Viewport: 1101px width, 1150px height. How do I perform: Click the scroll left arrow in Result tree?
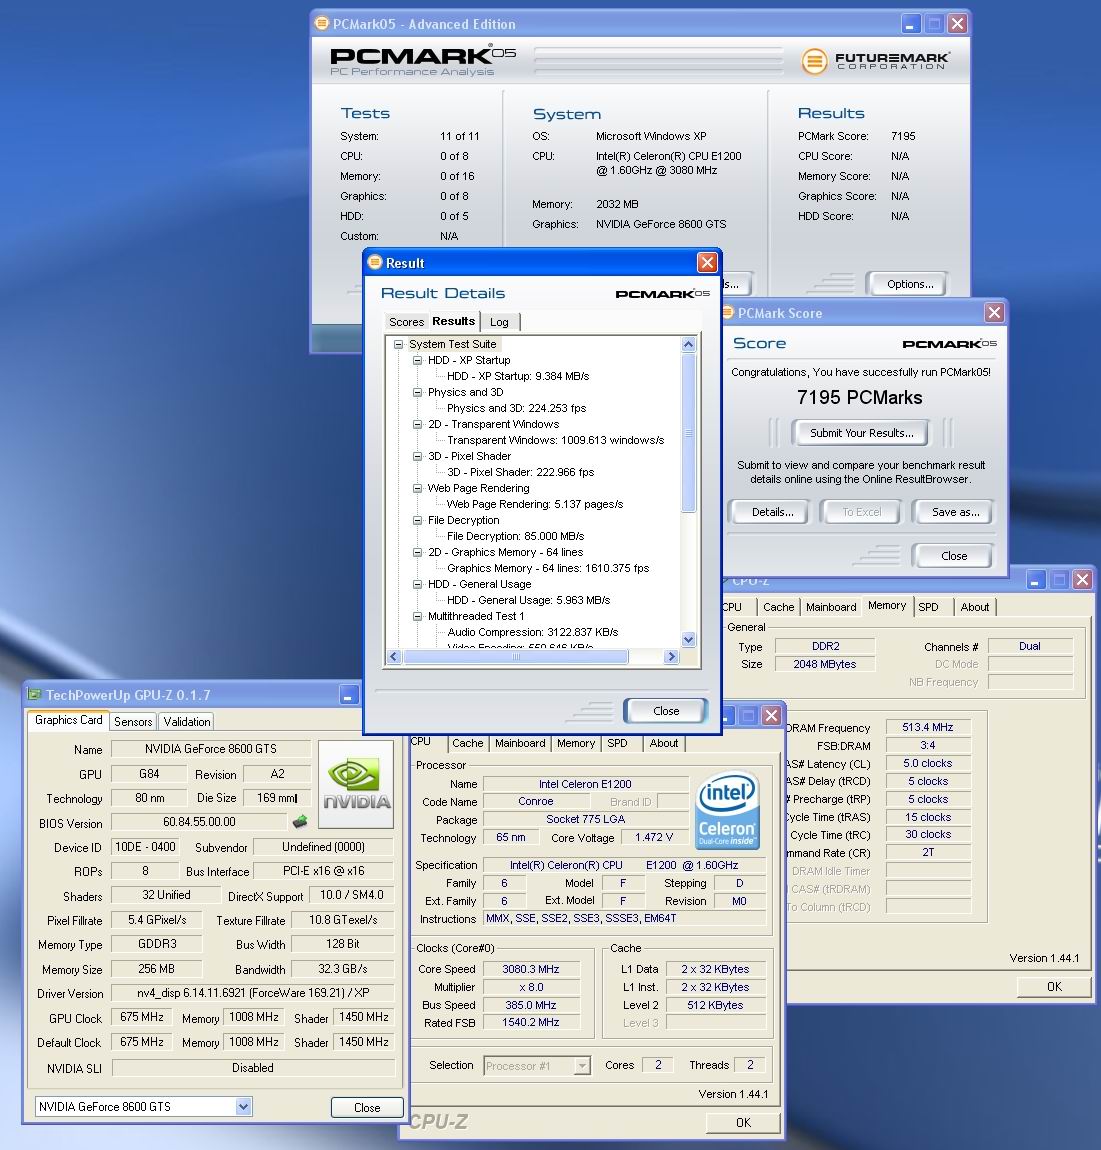tap(394, 656)
